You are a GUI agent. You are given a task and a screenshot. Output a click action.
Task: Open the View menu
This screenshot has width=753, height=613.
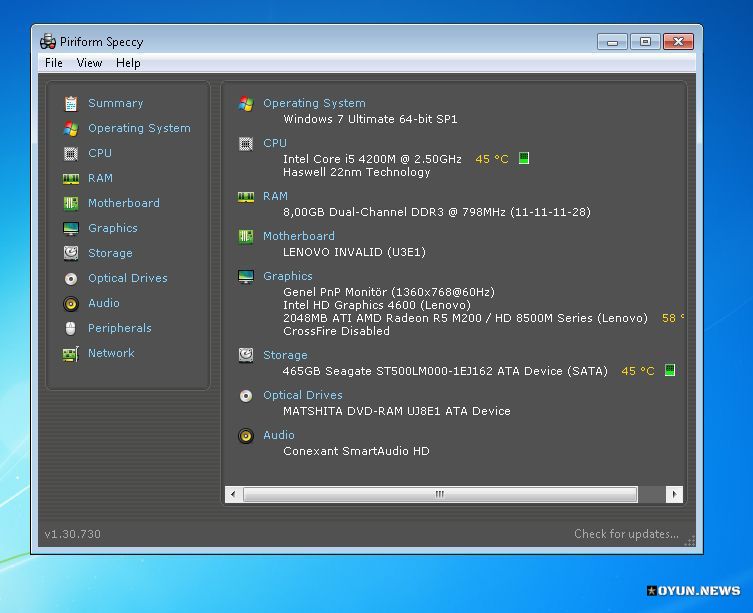pyautogui.click(x=89, y=63)
